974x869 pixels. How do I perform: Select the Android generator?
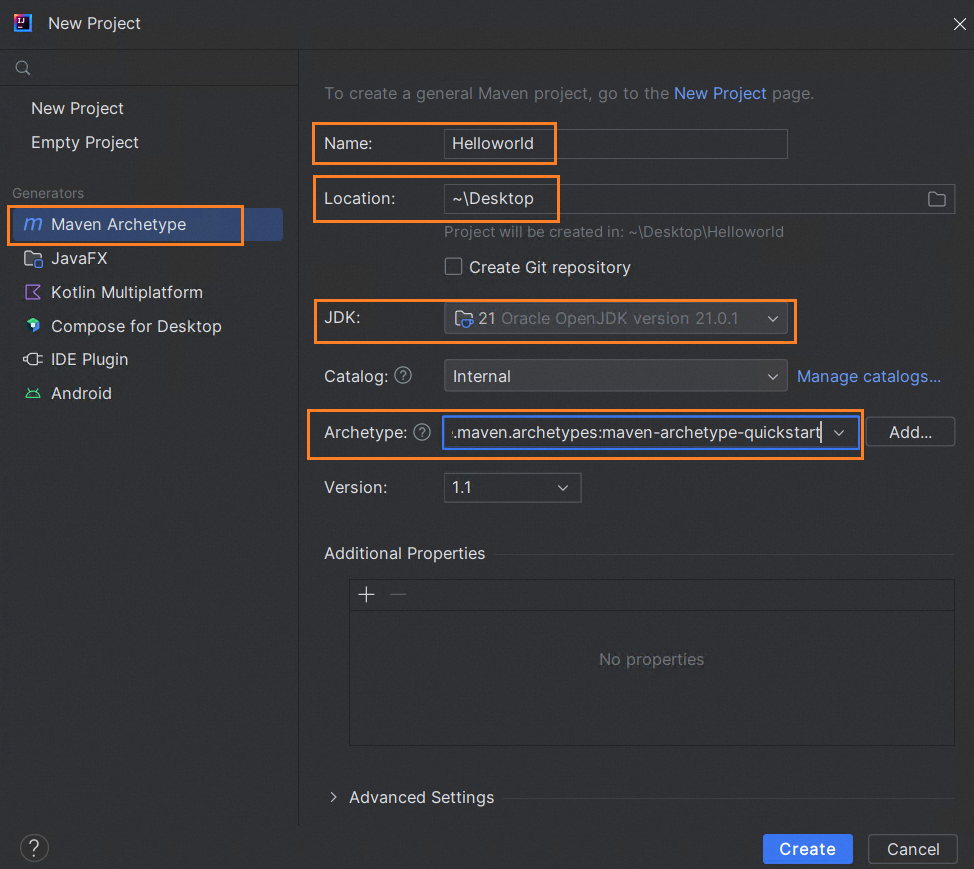pyautogui.click(x=81, y=393)
